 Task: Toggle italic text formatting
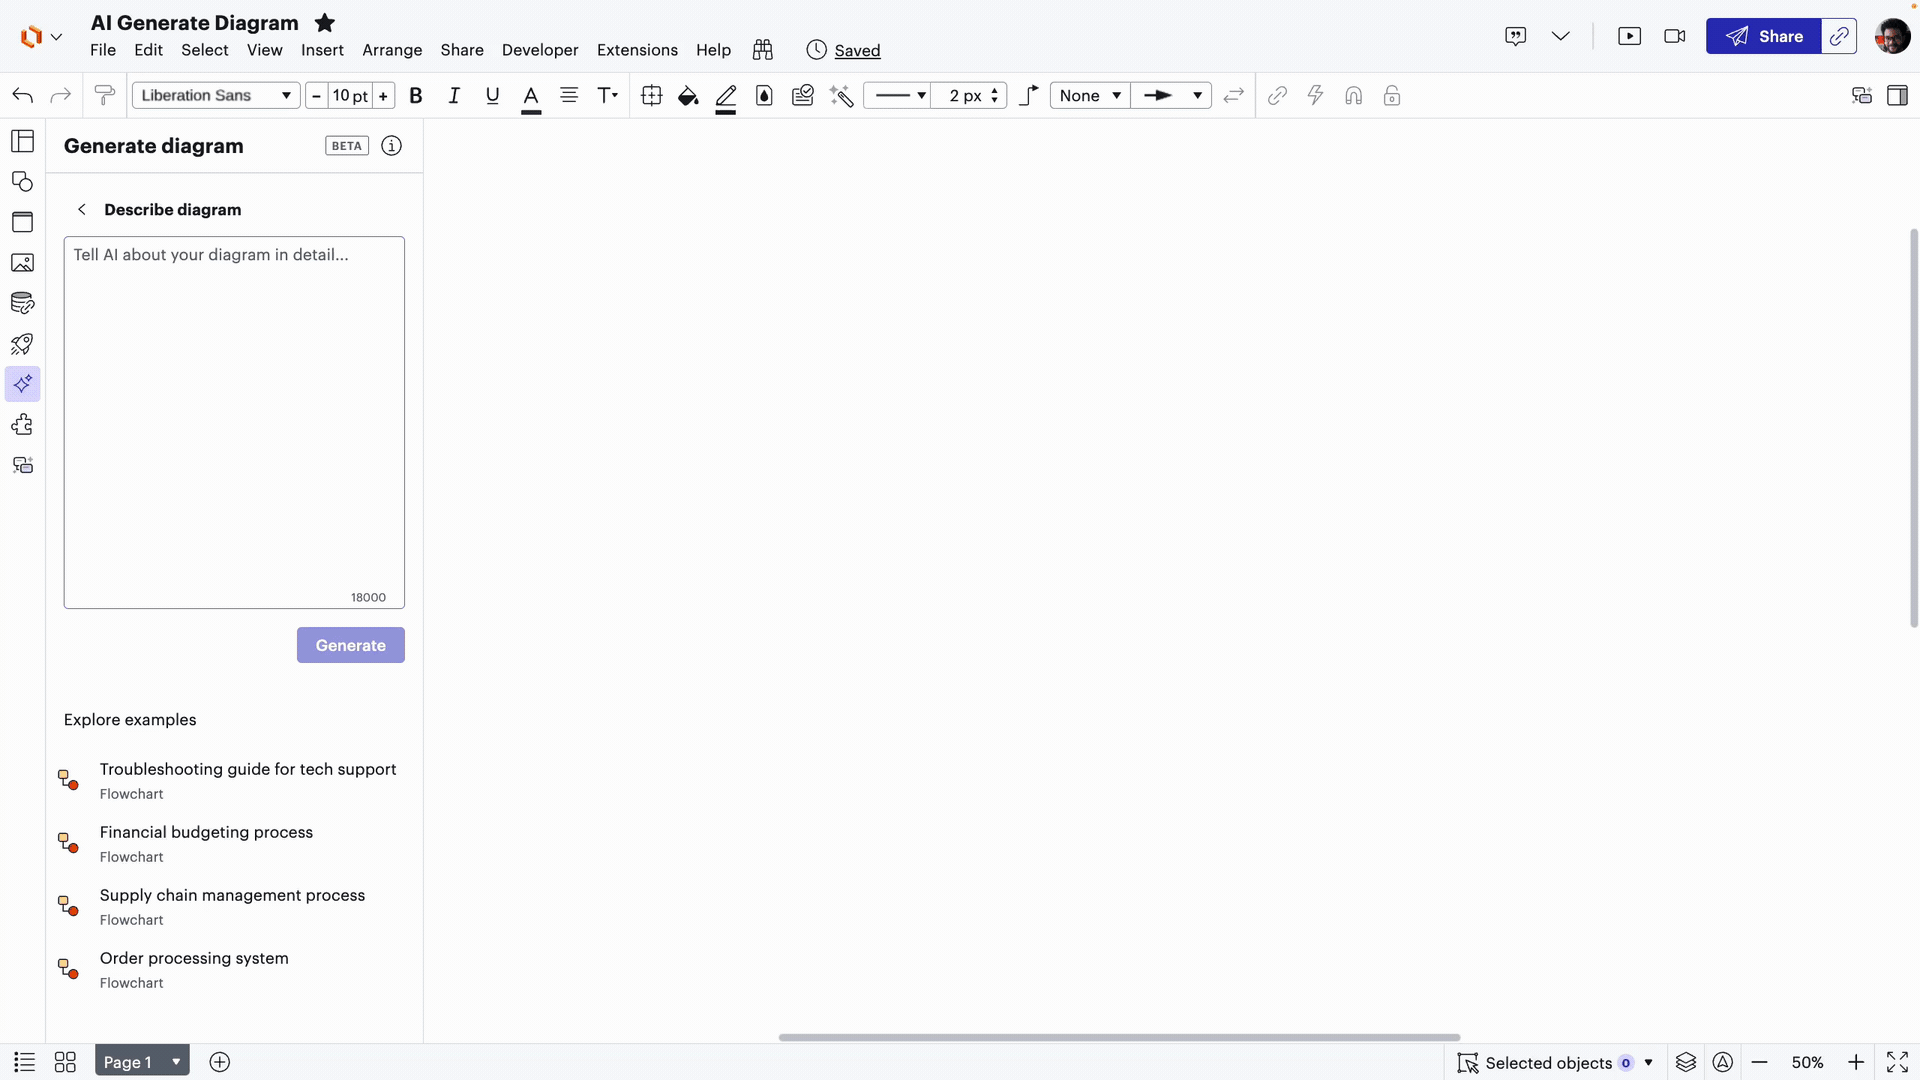453,95
